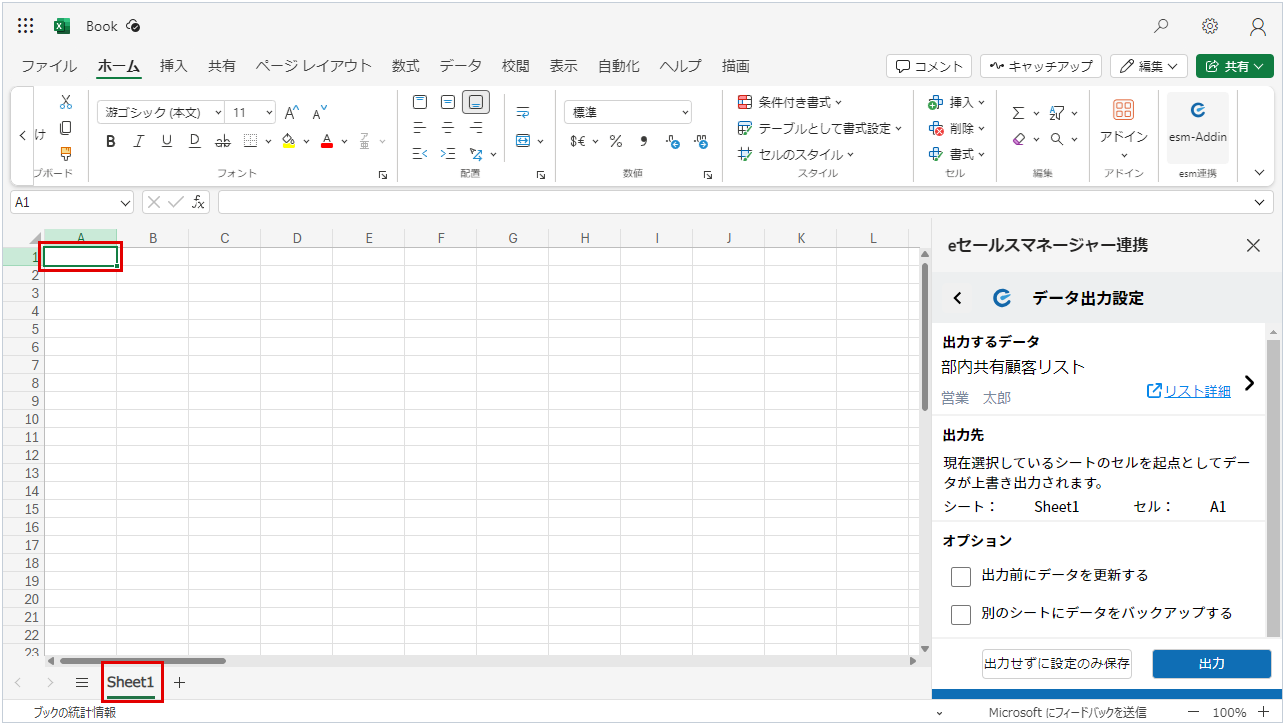Open the font size dropdown showing 11
Viewport: 1284px width, 724px height.
268,113
